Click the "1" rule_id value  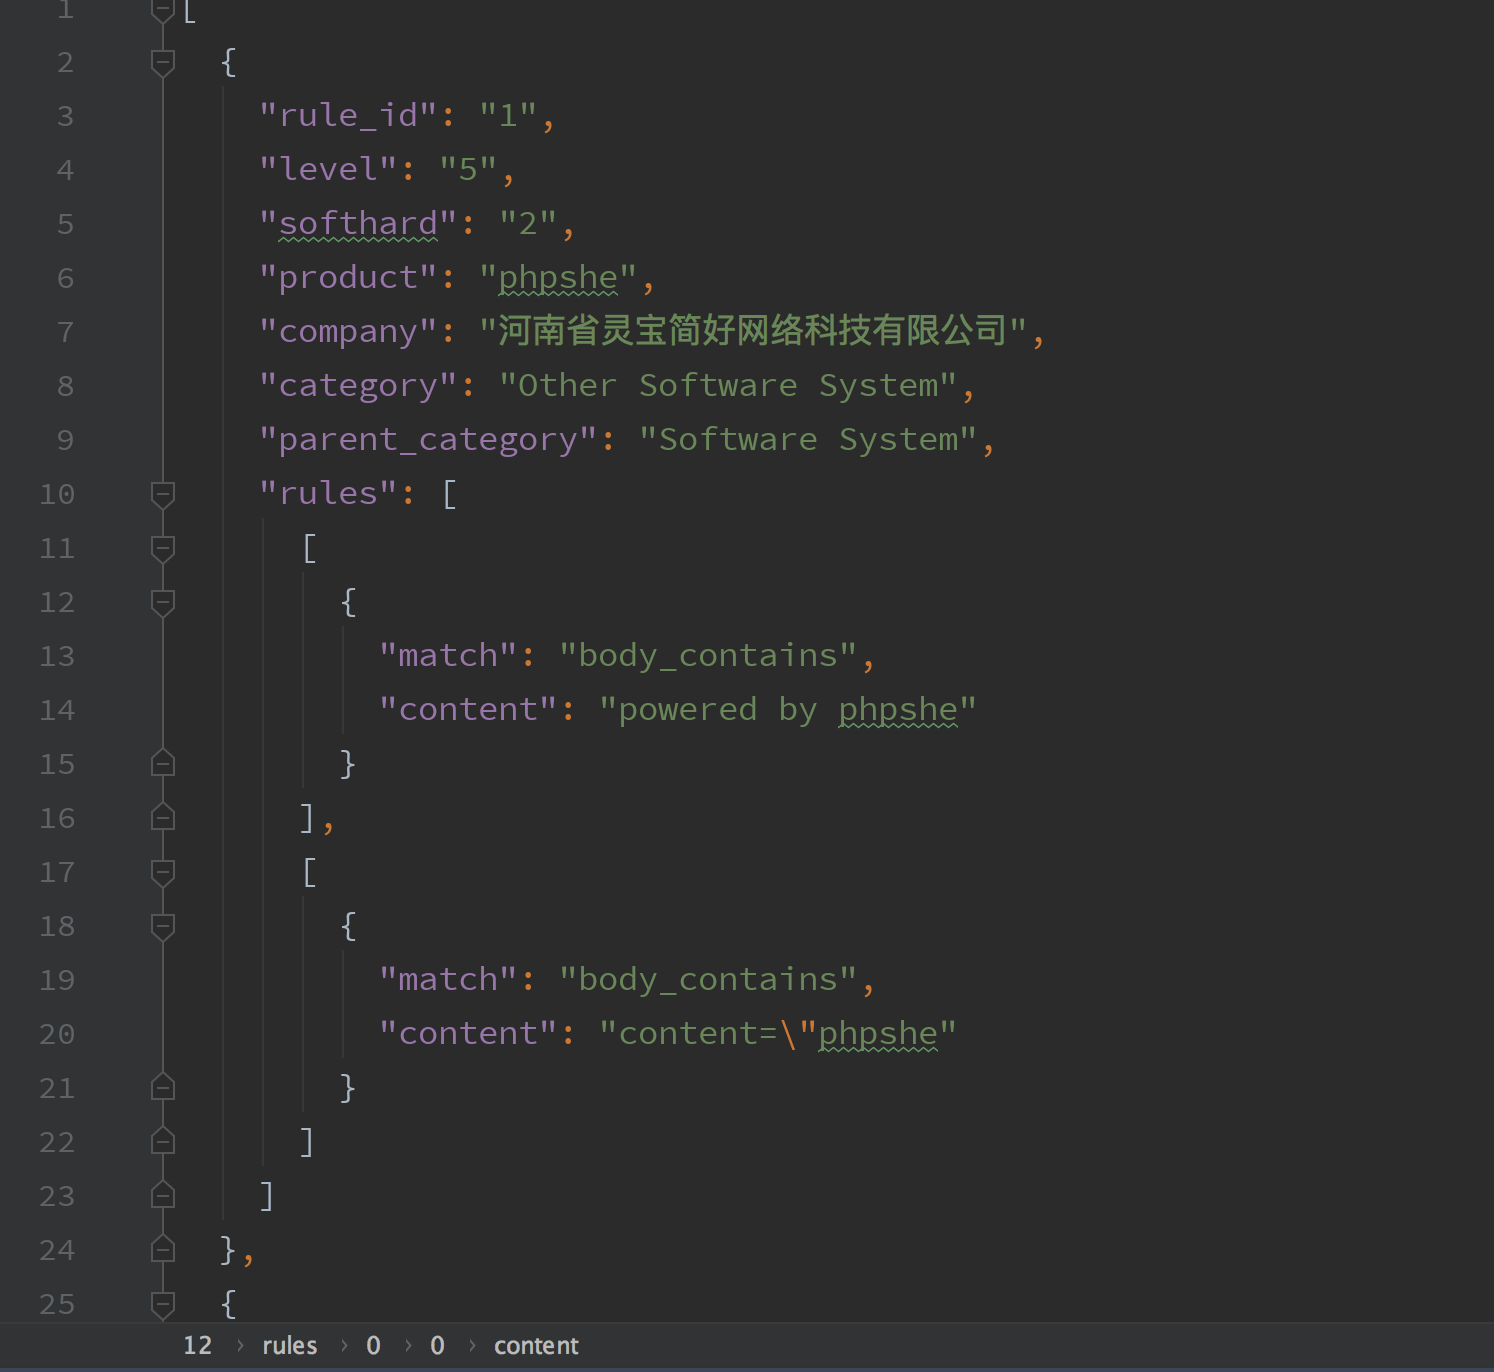tap(508, 116)
